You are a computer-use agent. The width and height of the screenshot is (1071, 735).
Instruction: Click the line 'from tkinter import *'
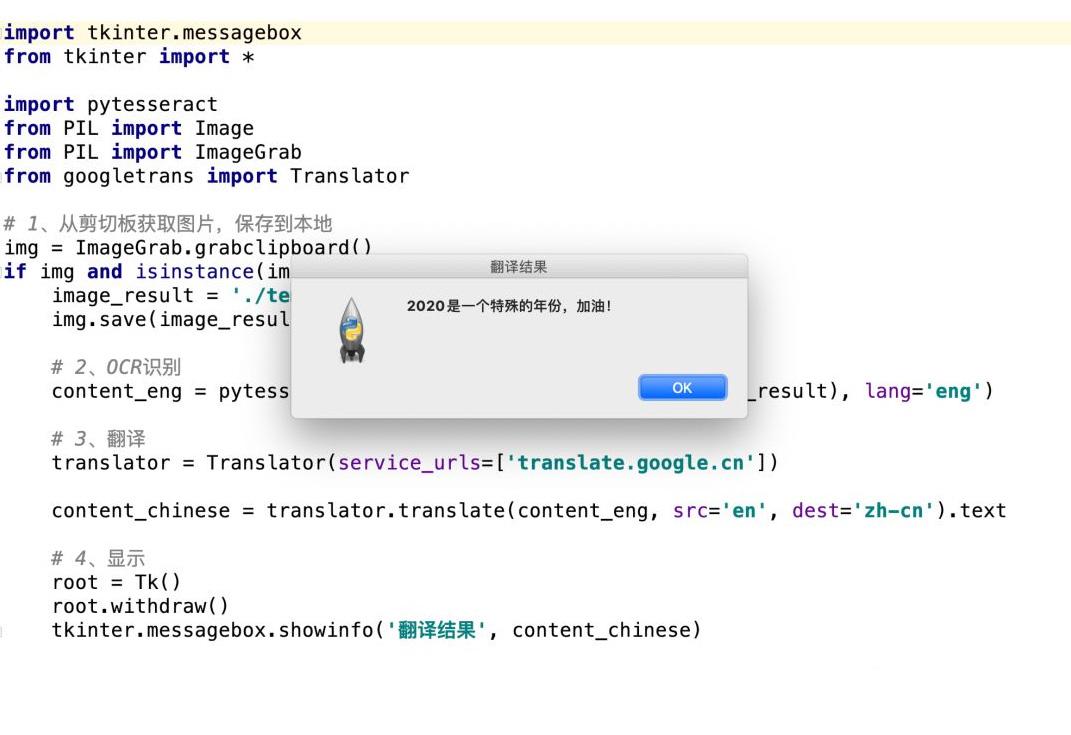pos(129,57)
